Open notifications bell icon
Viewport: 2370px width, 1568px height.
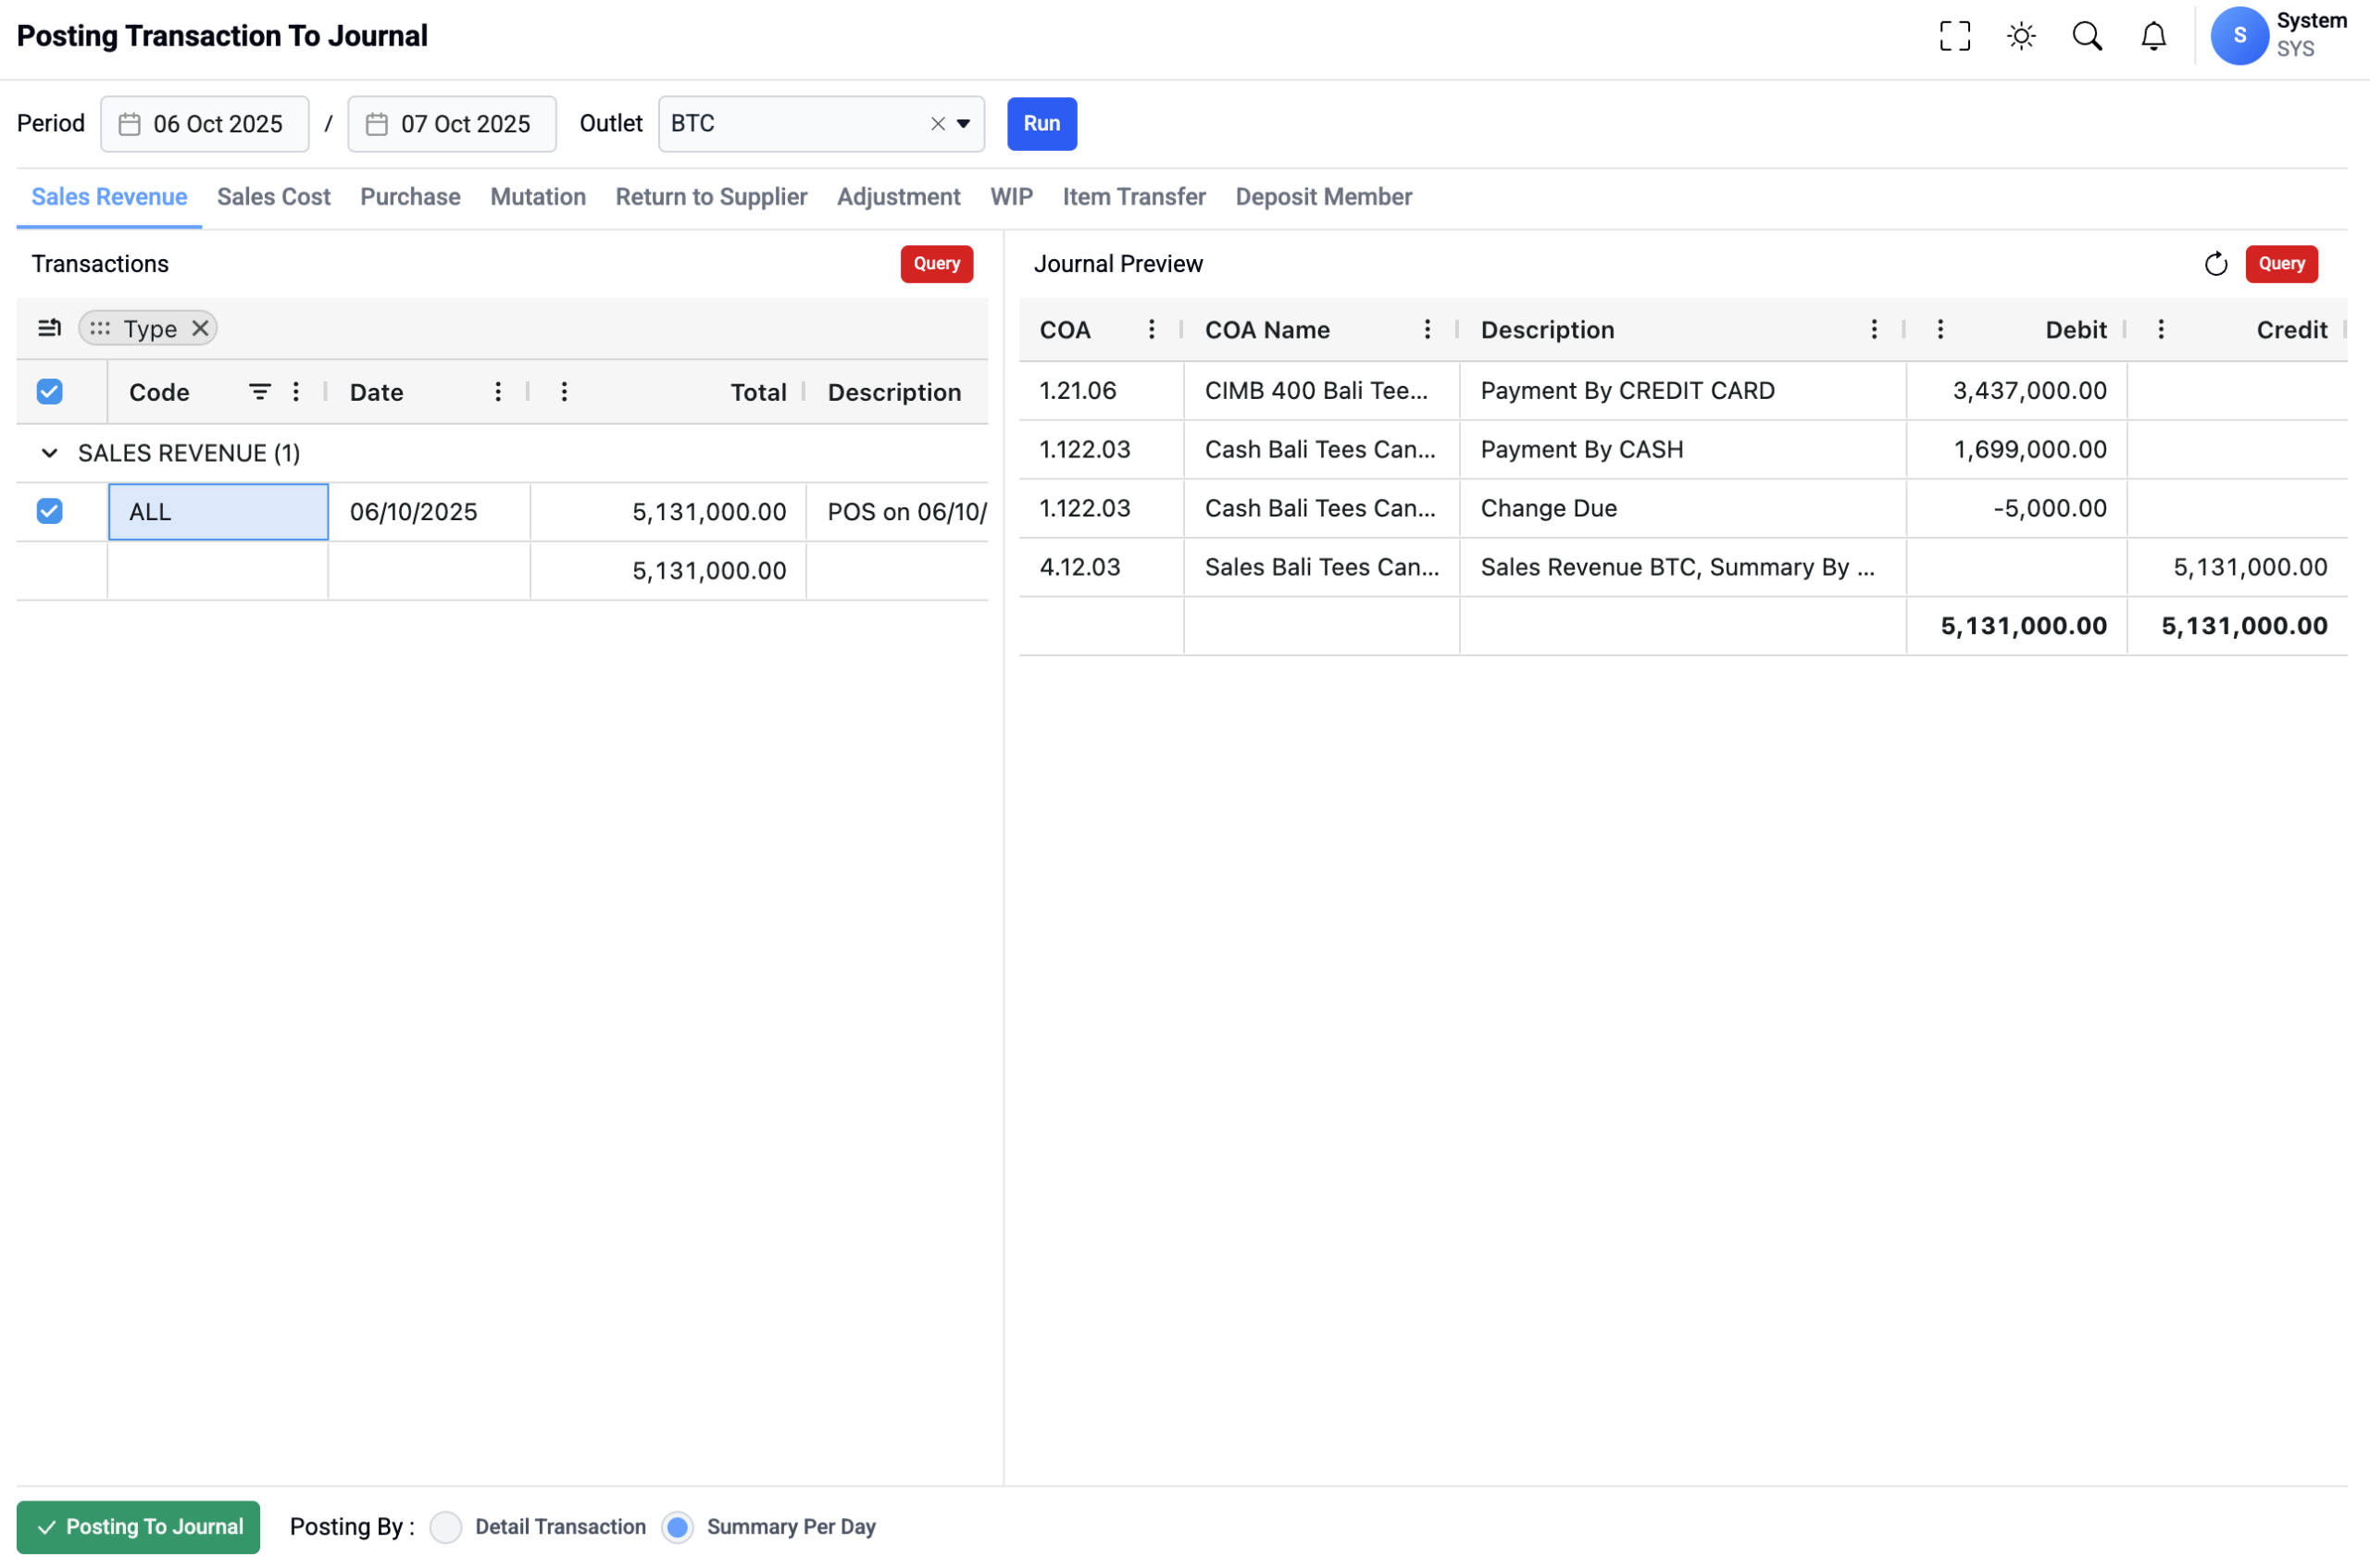pos(2152,36)
